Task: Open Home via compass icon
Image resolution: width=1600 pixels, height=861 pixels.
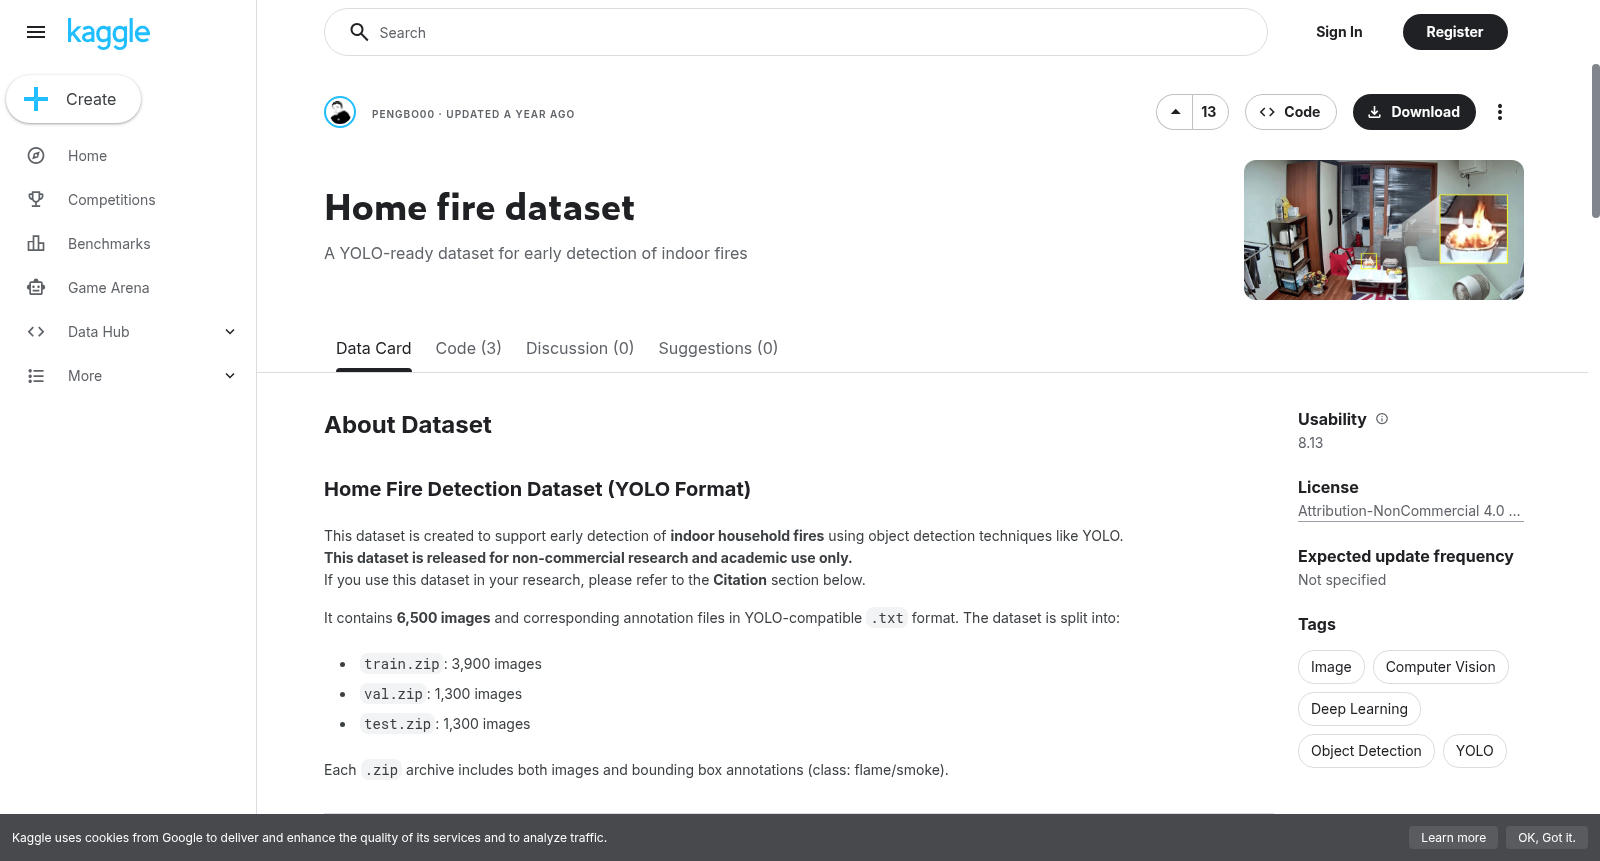Action: (36, 156)
